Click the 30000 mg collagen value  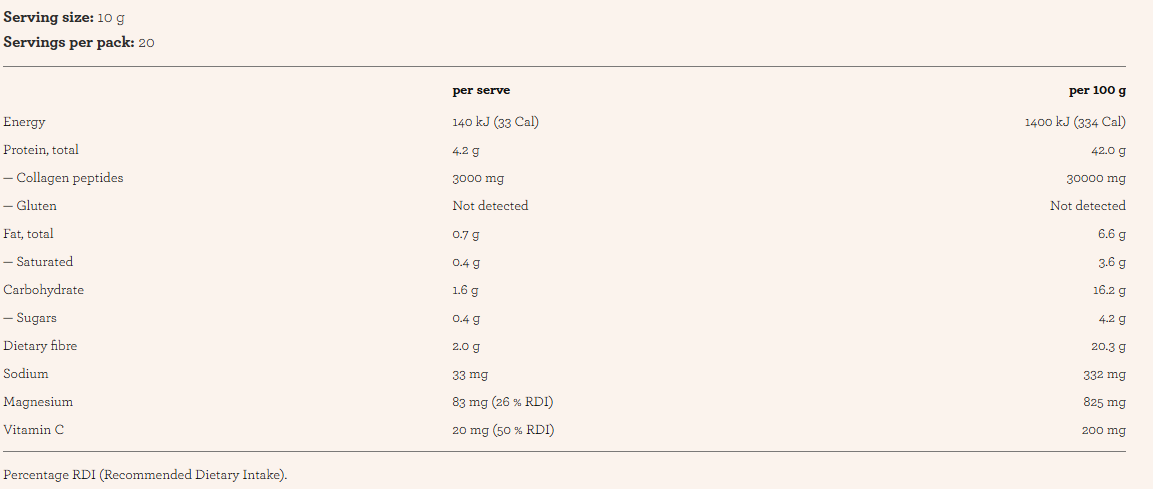[x=1096, y=178]
